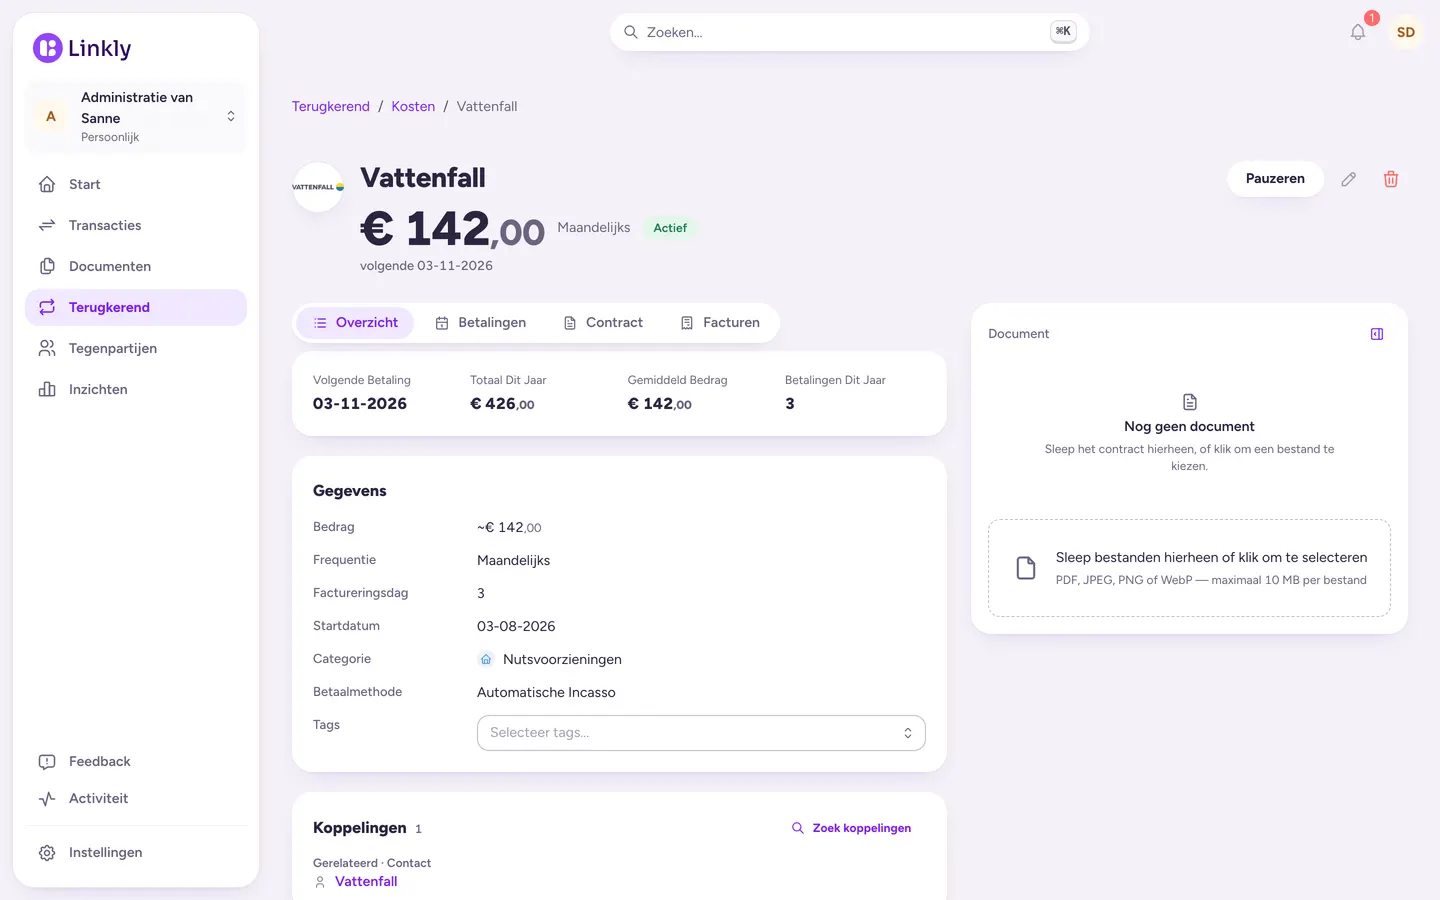Open the SD user avatar
Viewport: 1440px width, 900px height.
coord(1406,32)
